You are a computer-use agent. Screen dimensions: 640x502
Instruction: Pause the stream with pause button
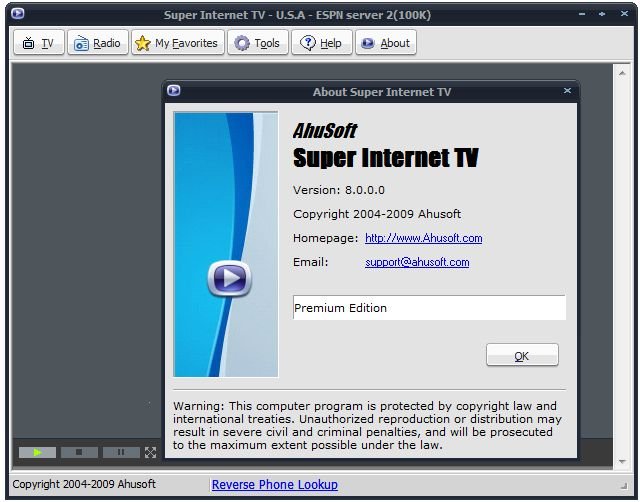point(121,452)
